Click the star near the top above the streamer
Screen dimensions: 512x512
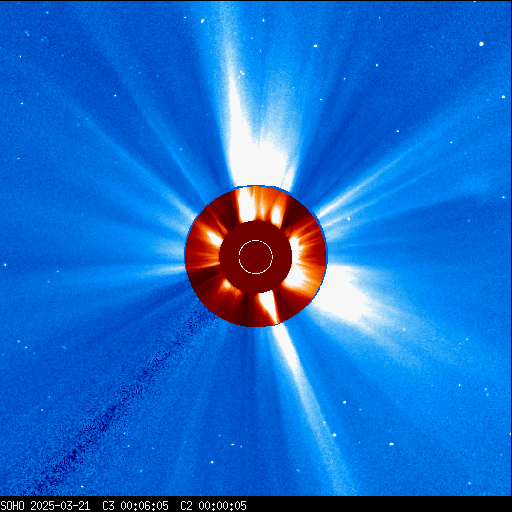[202, 21]
